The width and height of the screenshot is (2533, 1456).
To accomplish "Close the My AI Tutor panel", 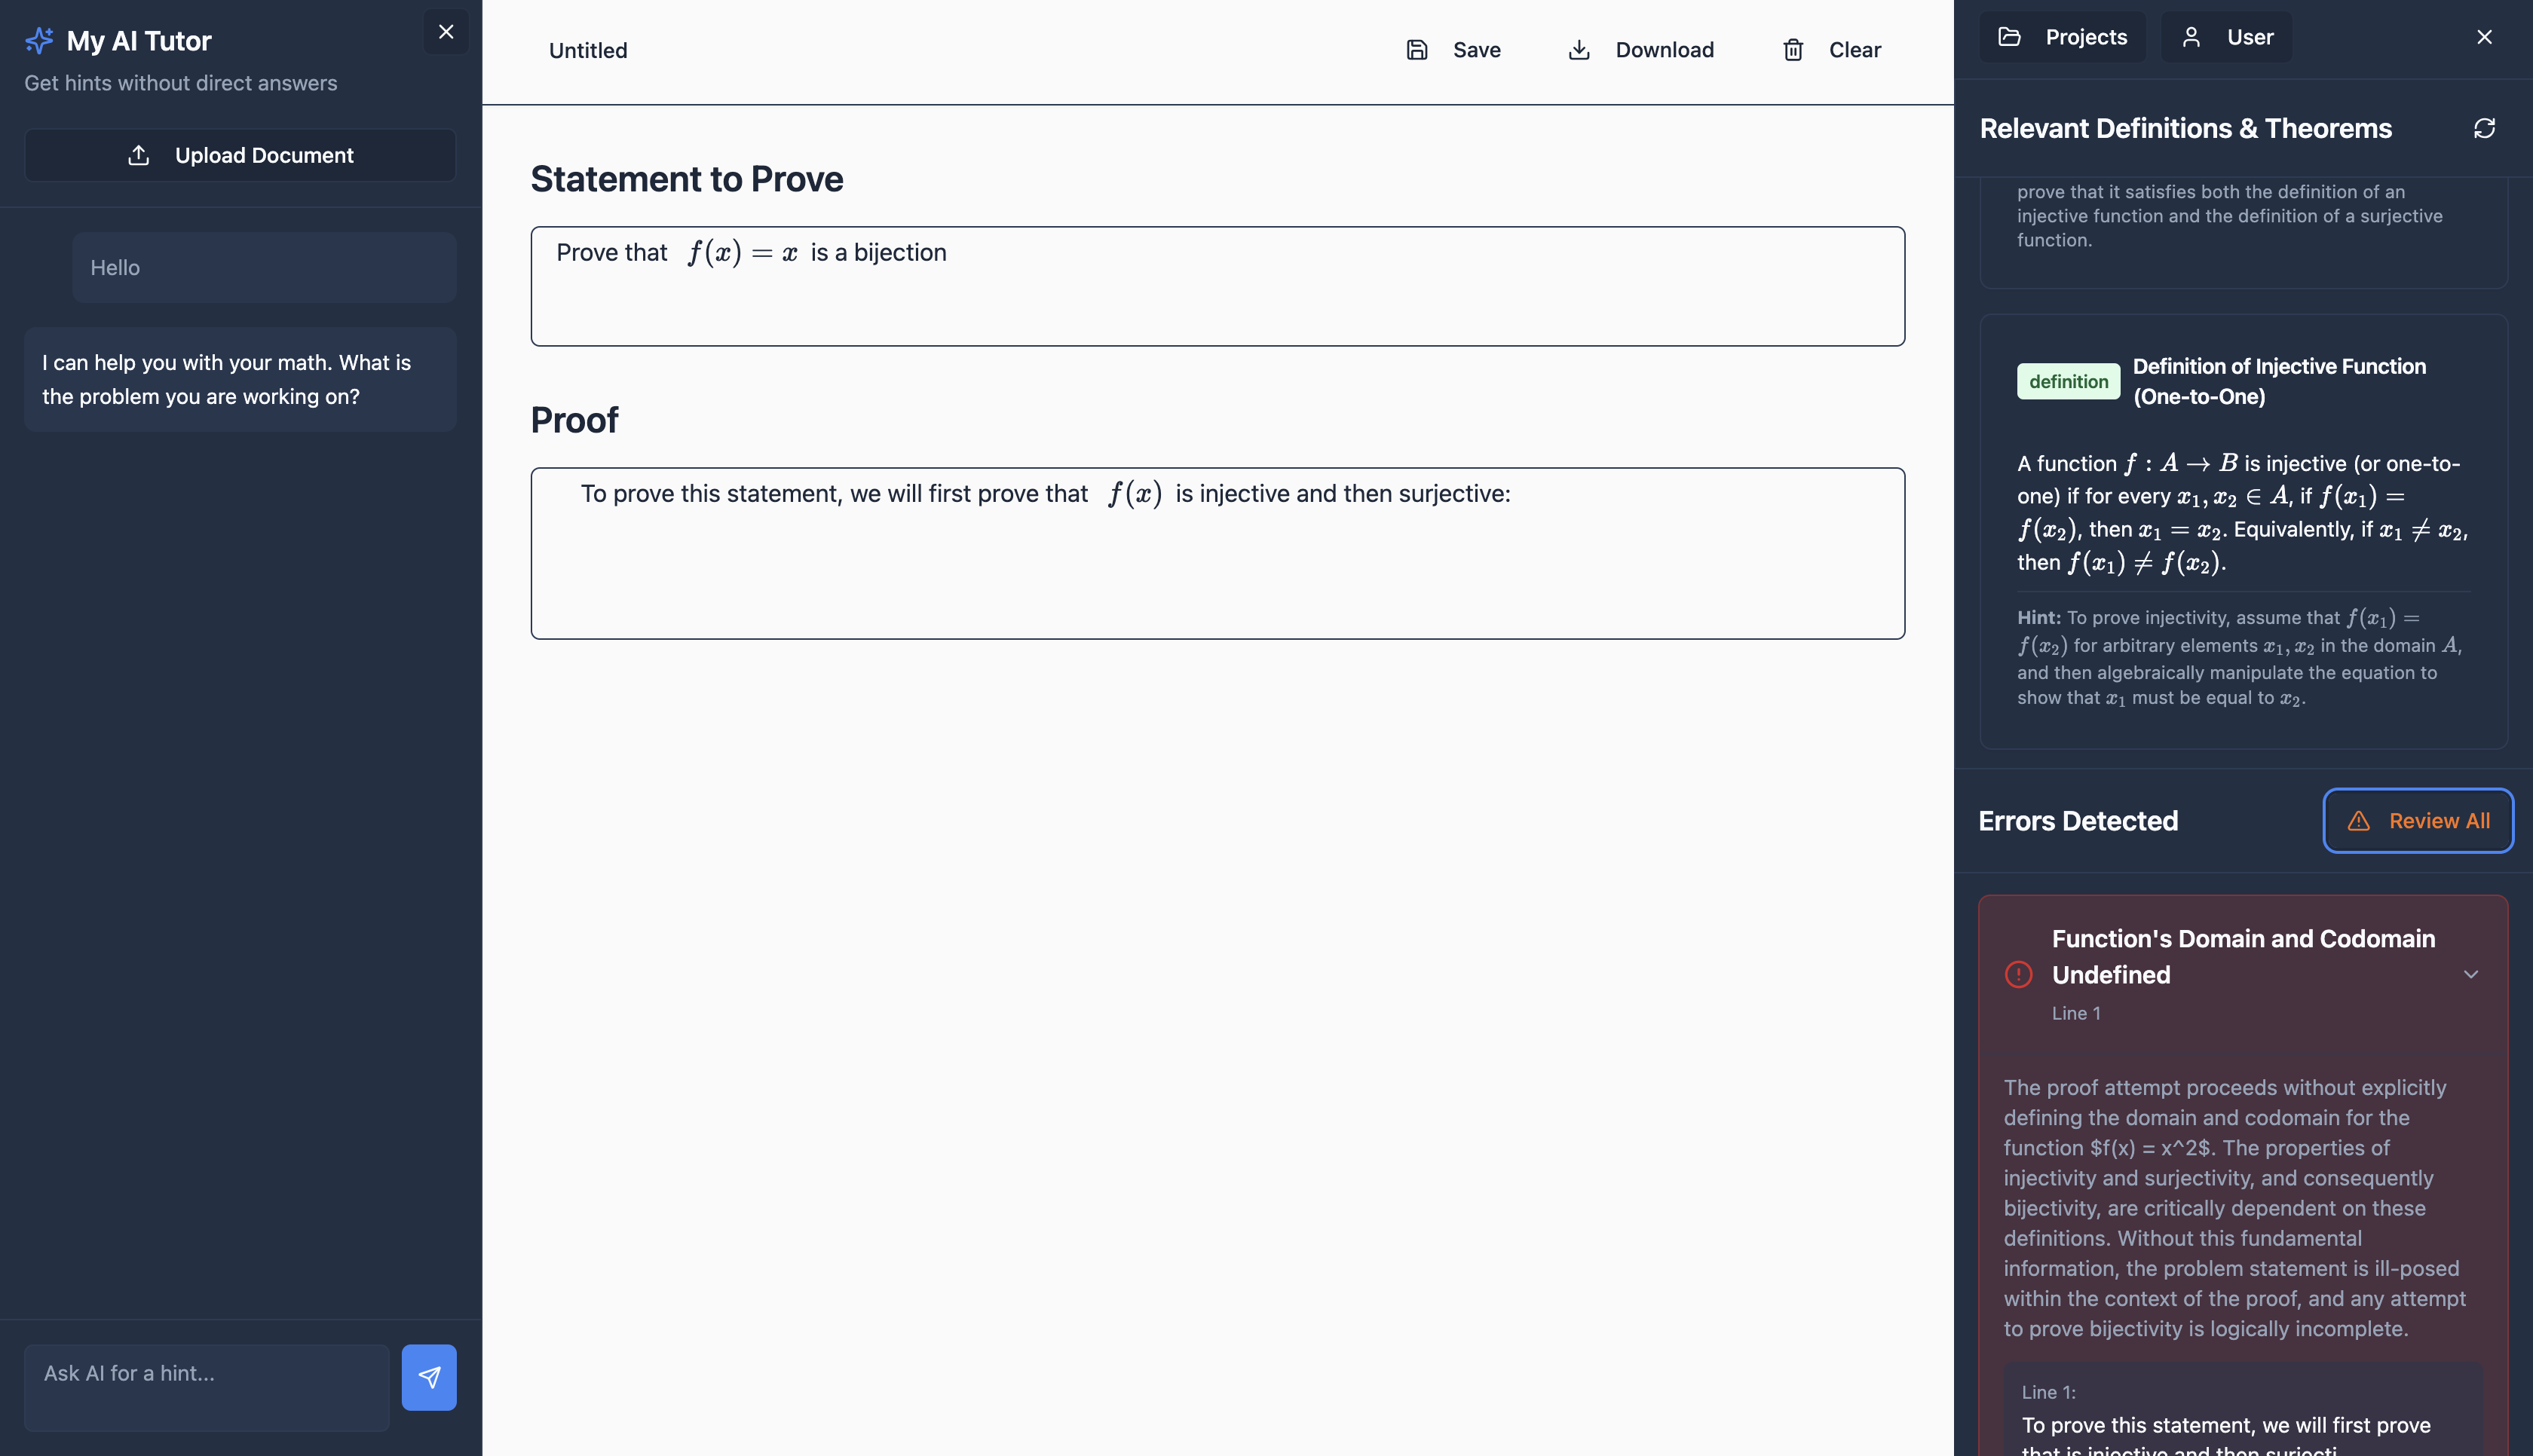I will coord(446,32).
